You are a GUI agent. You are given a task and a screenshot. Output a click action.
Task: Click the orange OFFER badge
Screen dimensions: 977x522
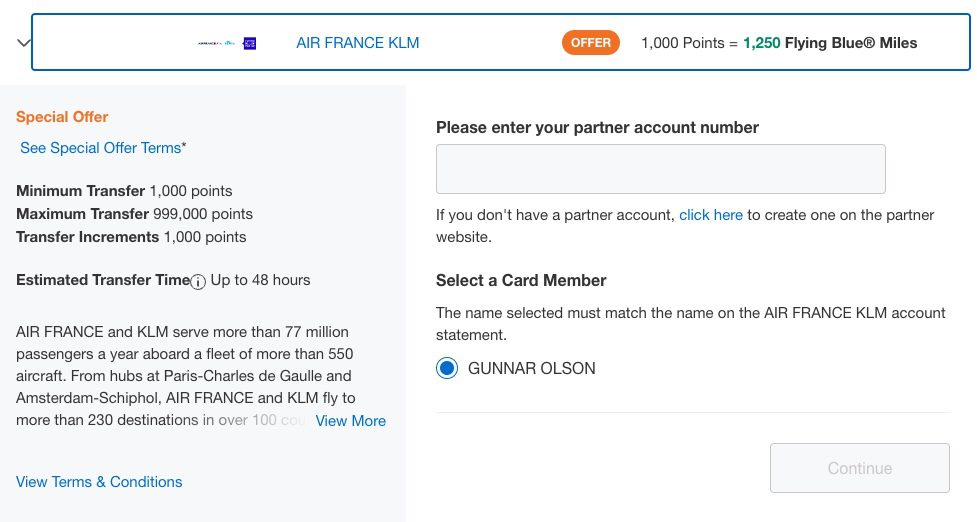591,43
